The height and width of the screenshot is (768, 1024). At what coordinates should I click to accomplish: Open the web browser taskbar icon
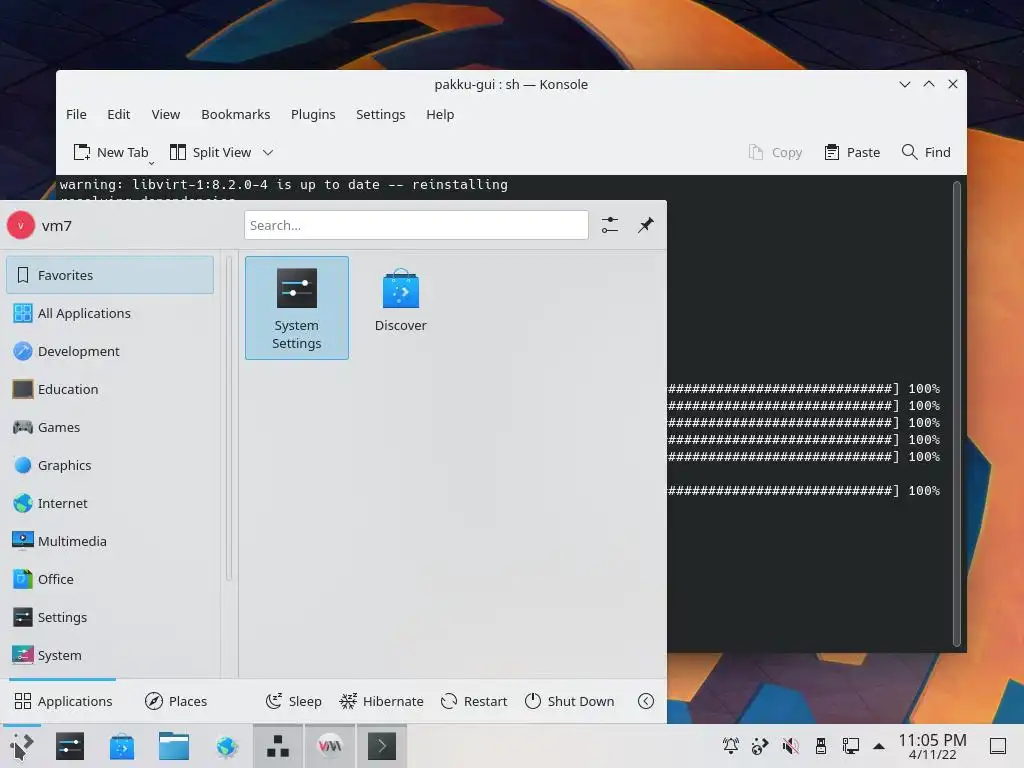[x=227, y=746]
